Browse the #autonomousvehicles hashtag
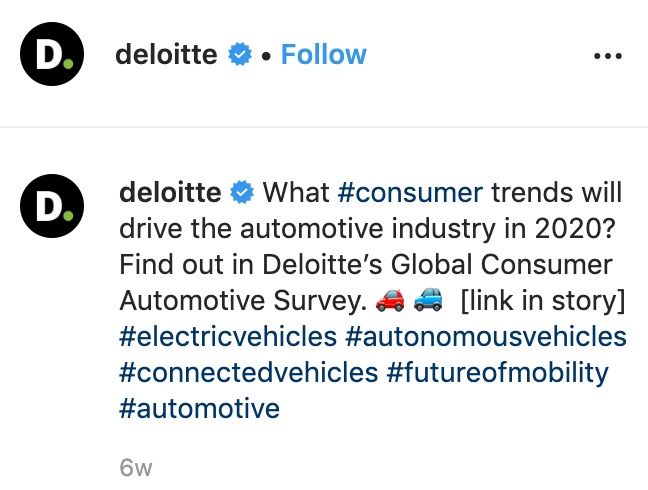Screen dimensions: 648x490 point(485,336)
